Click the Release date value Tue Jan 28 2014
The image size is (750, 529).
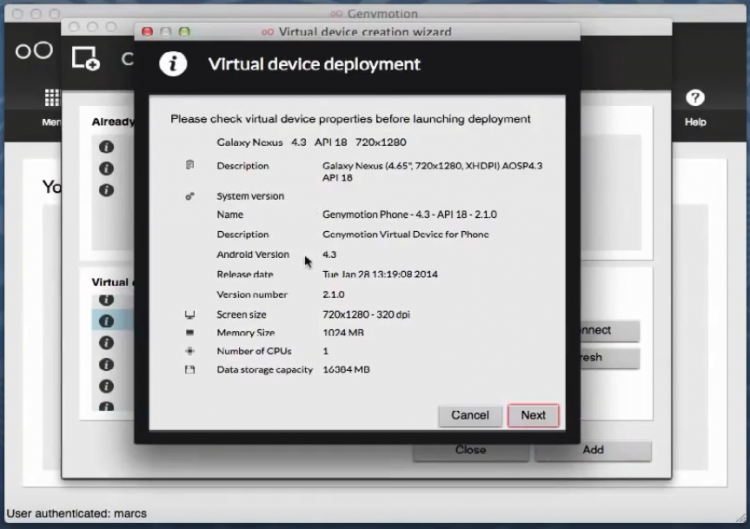(380, 274)
